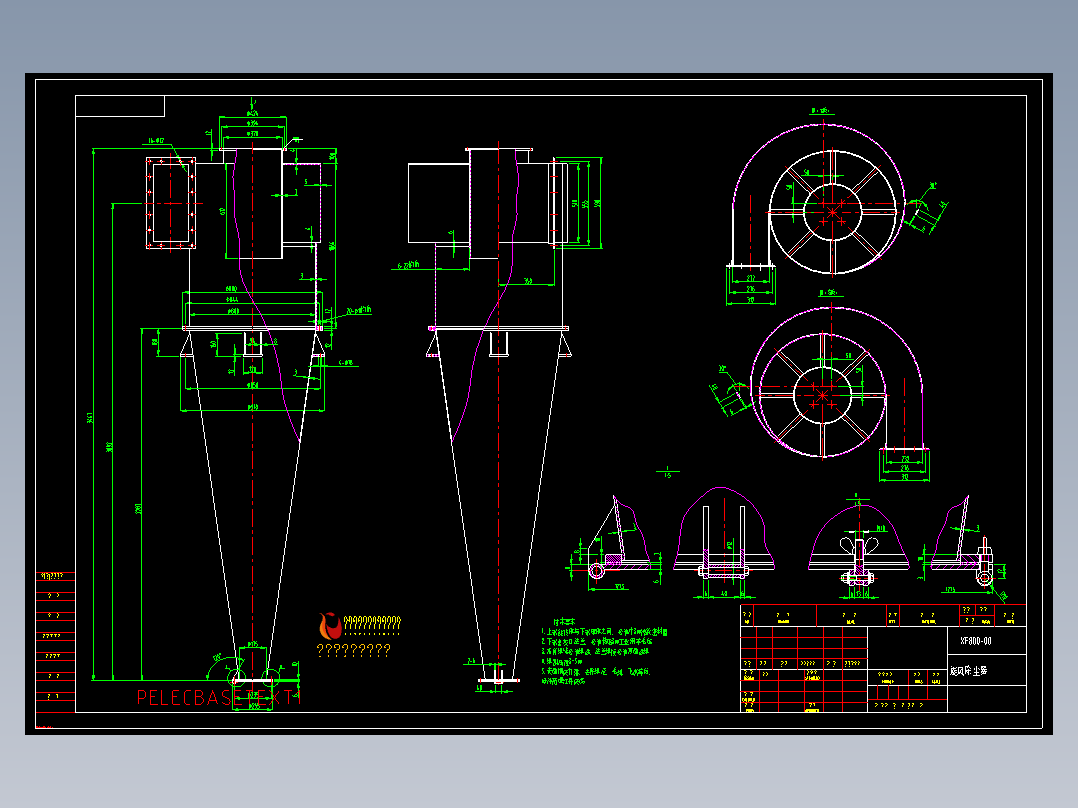Click the upper volute plan view circle

point(833,212)
